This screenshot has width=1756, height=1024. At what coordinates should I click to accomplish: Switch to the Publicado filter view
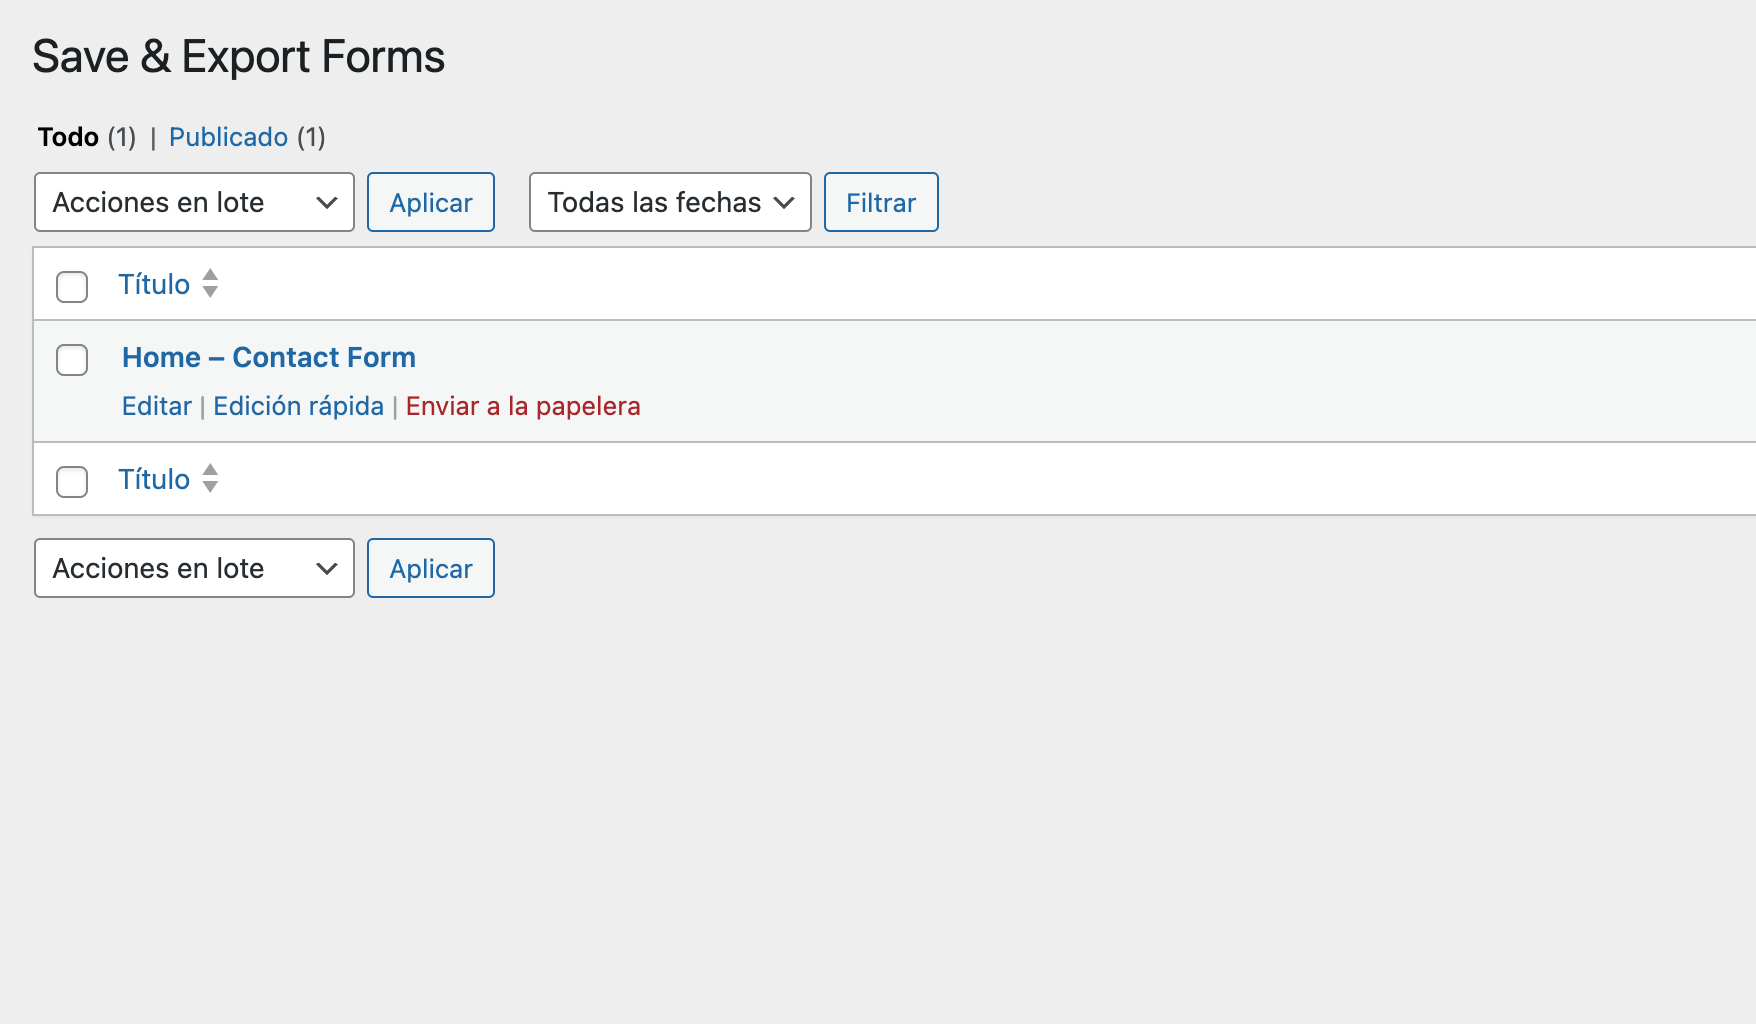point(228,137)
